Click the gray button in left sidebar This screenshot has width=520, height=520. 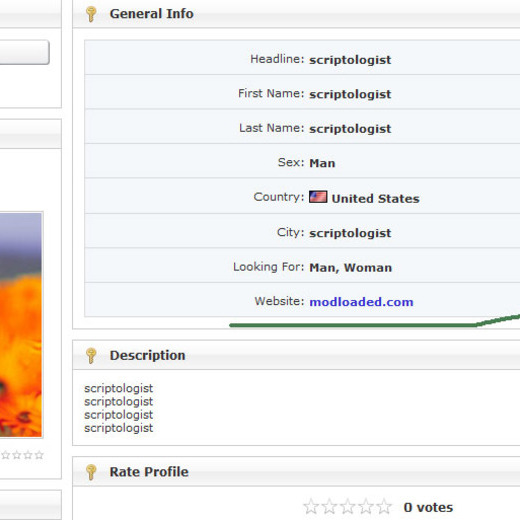coord(24,52)
